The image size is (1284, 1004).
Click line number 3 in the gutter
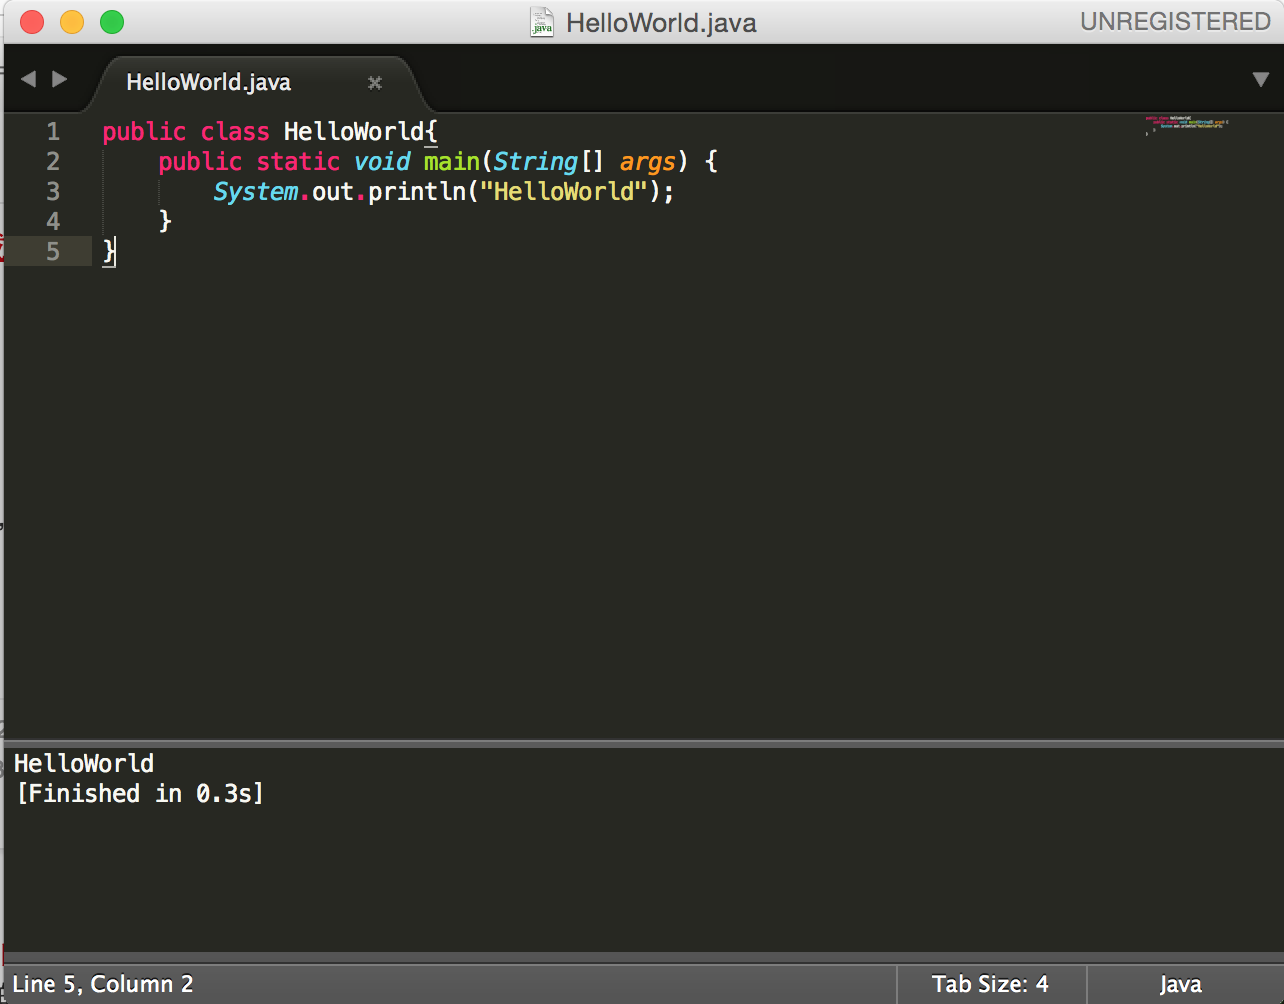(x=52, y=191)
